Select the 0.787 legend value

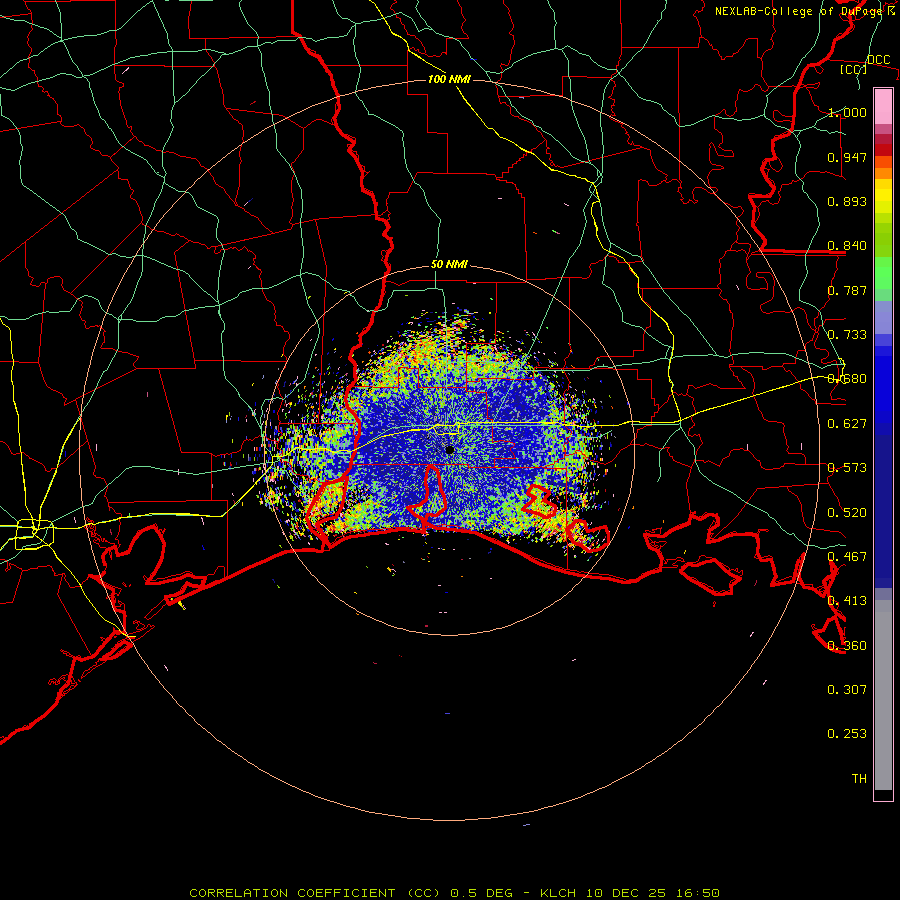pos(847,290)
